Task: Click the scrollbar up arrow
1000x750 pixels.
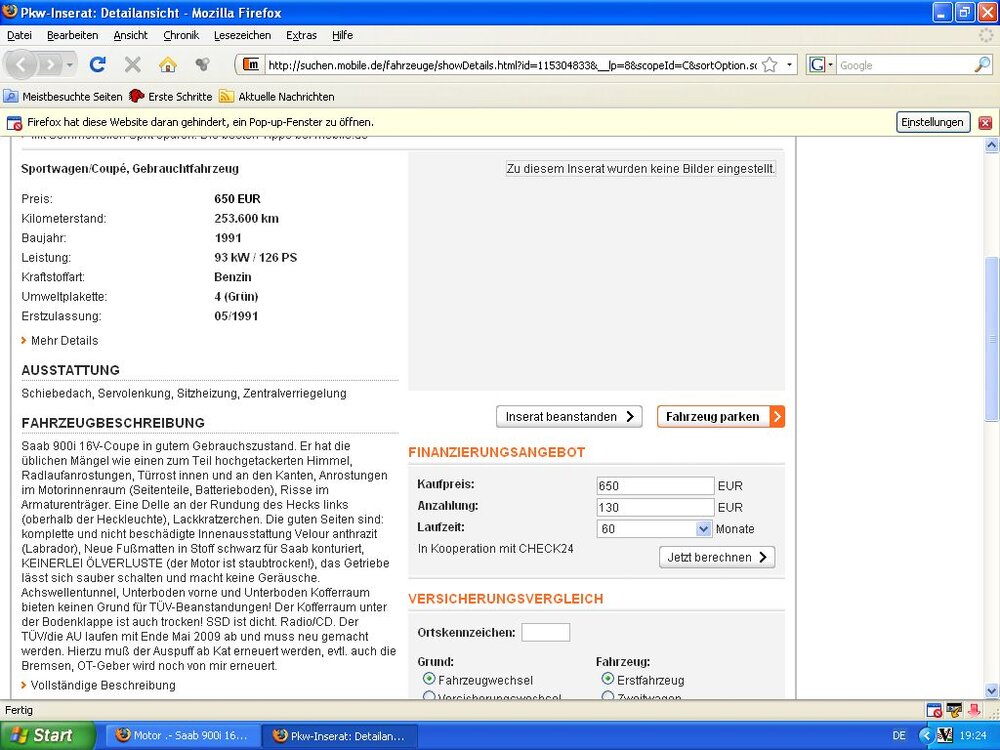Action: [992, 145]
